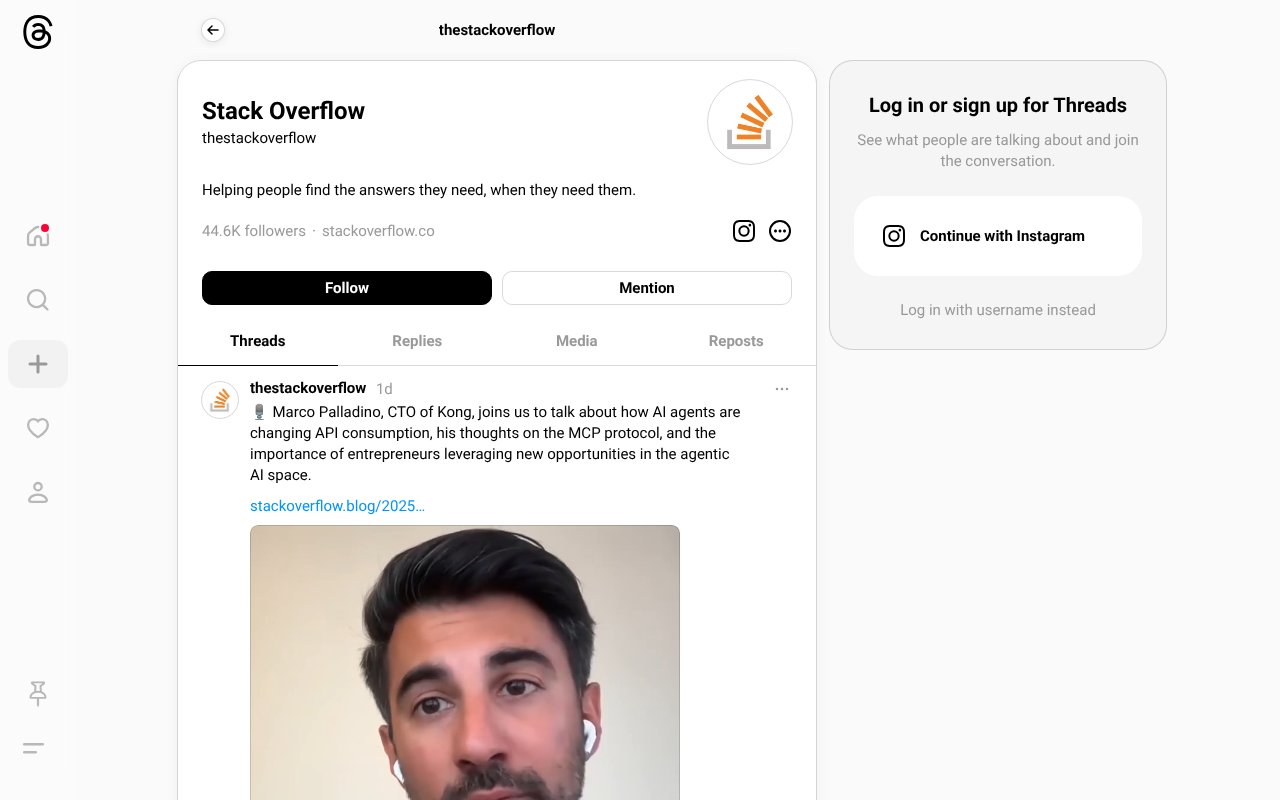
Task: Open the Activity heart icon
Action: point(38,428)
